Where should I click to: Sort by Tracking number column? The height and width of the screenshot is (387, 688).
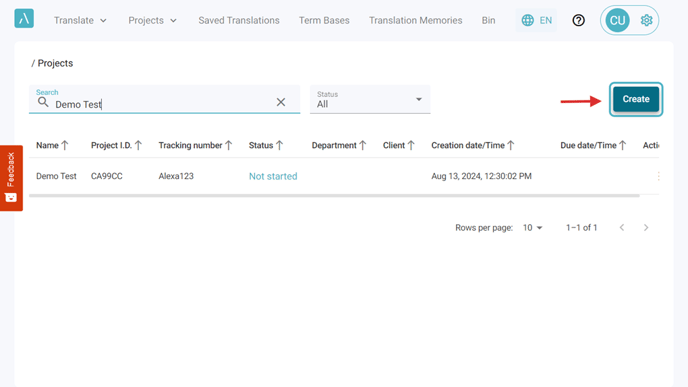pos(196,145)
